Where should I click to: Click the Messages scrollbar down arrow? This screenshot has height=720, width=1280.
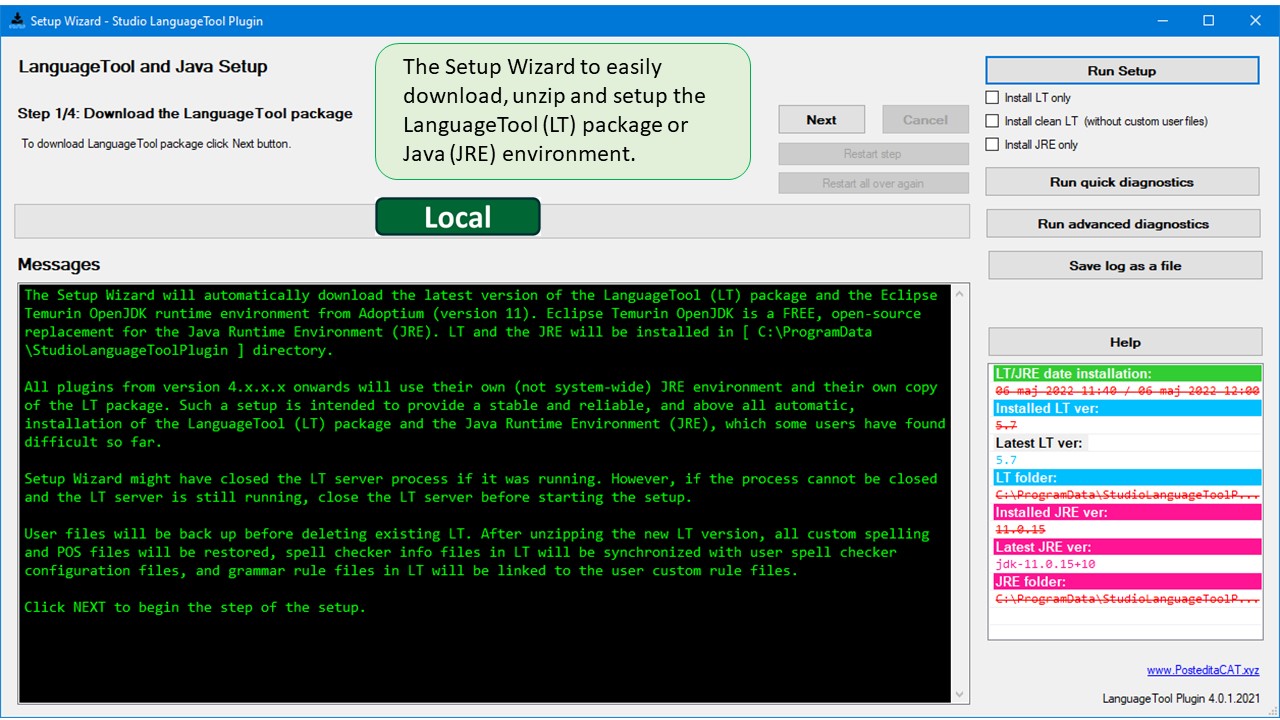click(x=960, y=694)
